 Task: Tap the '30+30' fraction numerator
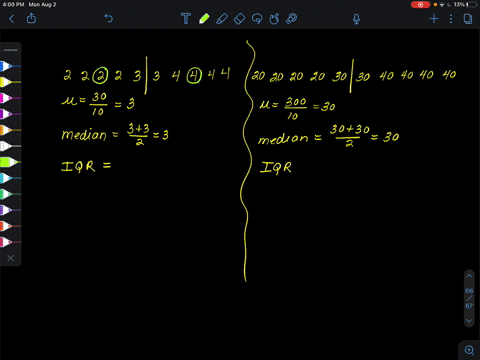pos(350,129)
